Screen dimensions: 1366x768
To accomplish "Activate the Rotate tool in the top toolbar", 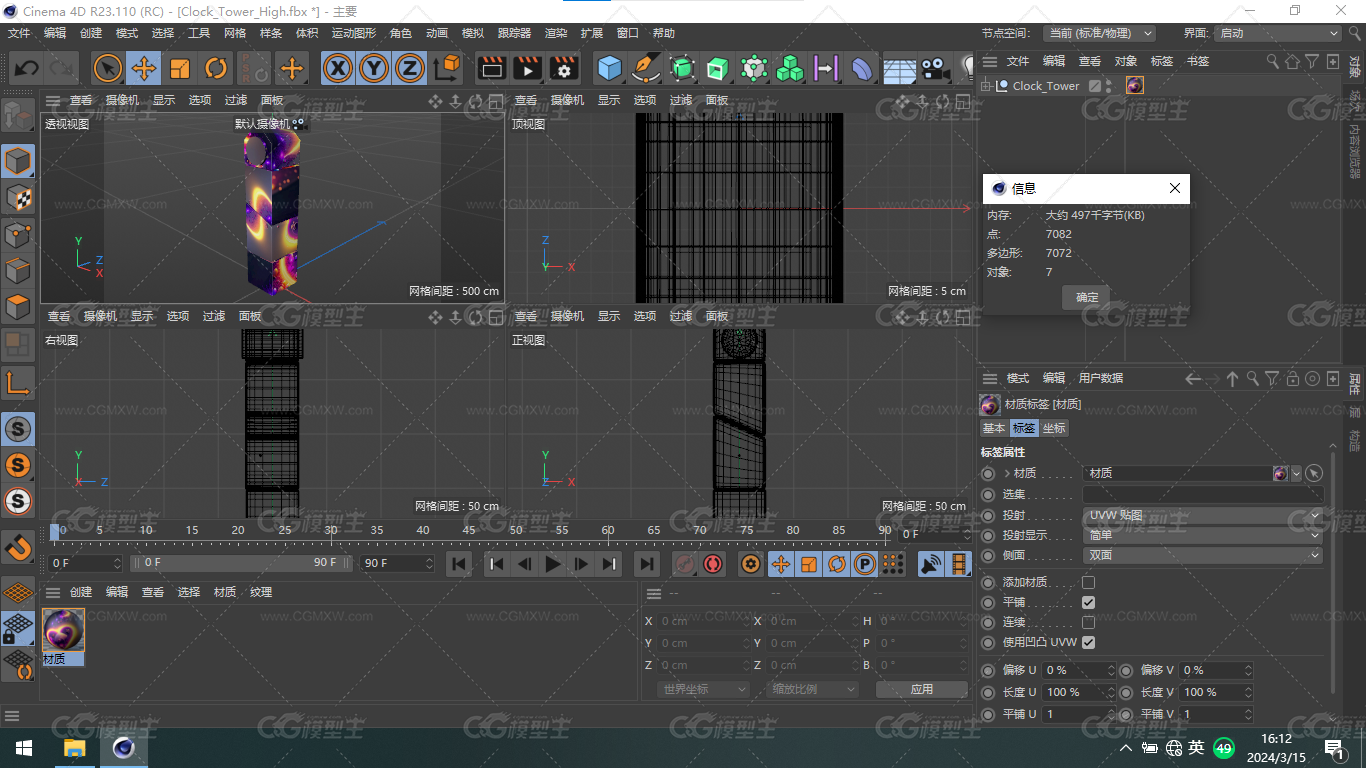I will click(216, 69).
